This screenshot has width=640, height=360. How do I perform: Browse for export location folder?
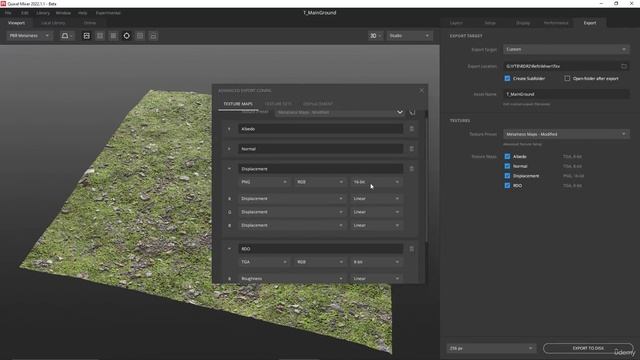click(624, 66)
